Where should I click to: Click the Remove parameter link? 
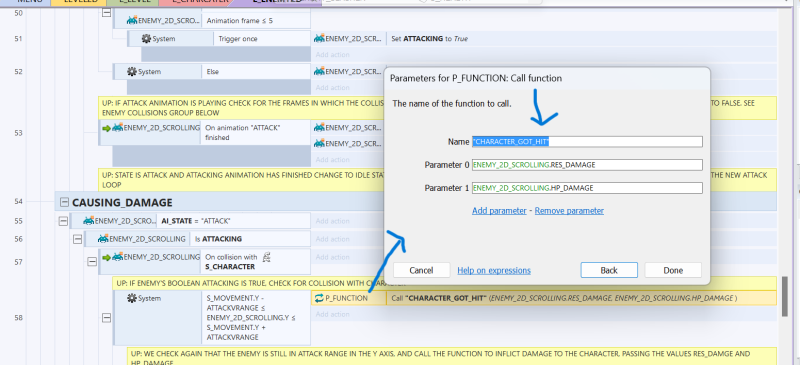569,210
